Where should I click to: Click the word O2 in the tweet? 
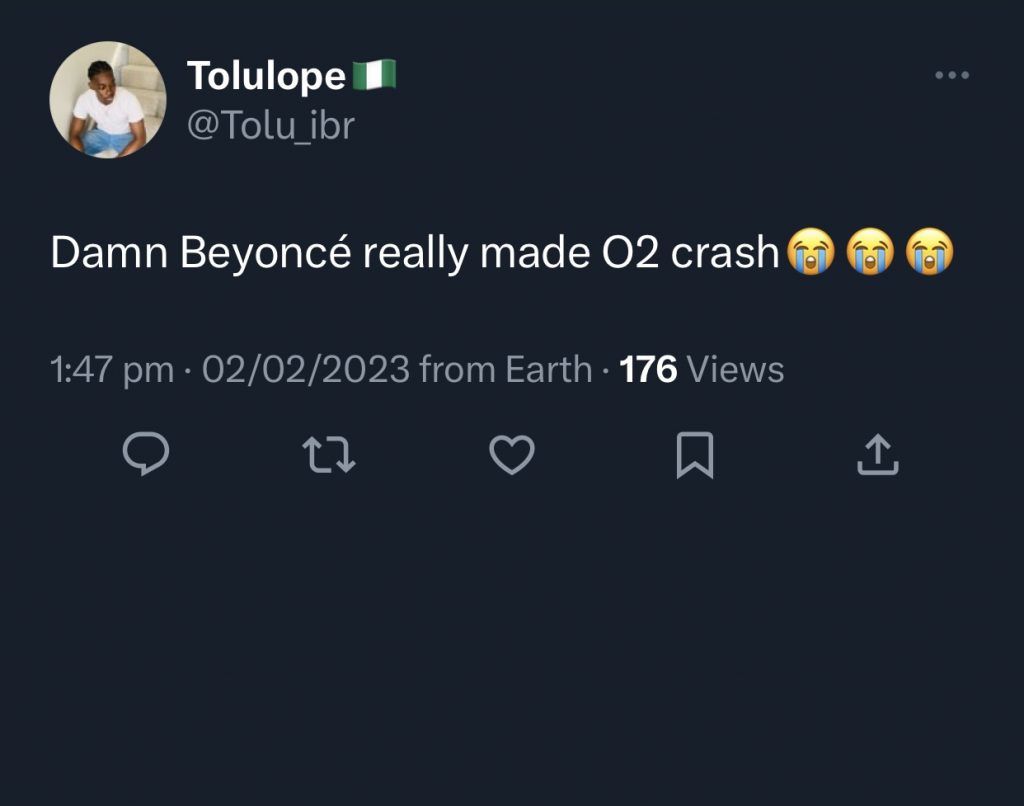pyautogui.click(x=631, y=254)
